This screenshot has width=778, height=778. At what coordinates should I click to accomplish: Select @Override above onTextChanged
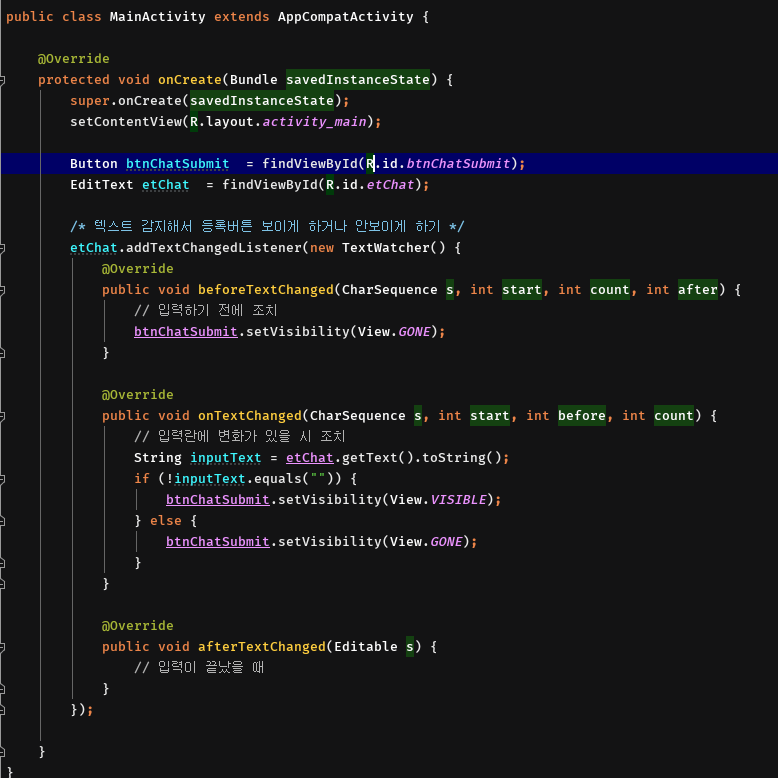click(x=137, y=395)
